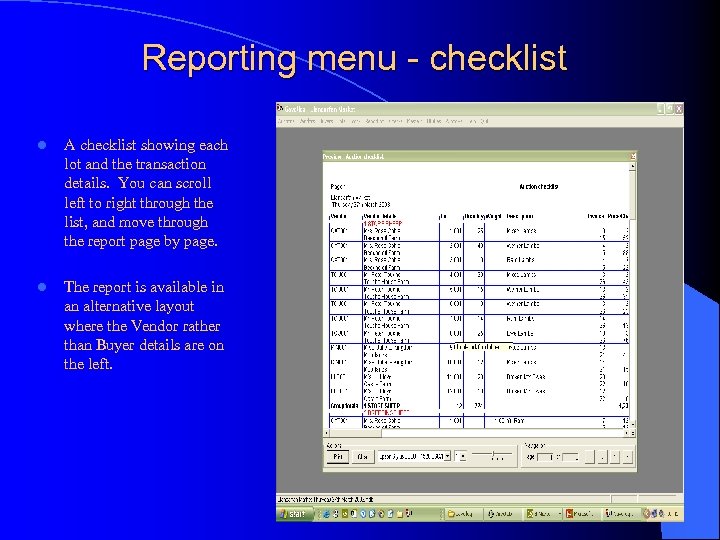Go to the next report page

615,457
